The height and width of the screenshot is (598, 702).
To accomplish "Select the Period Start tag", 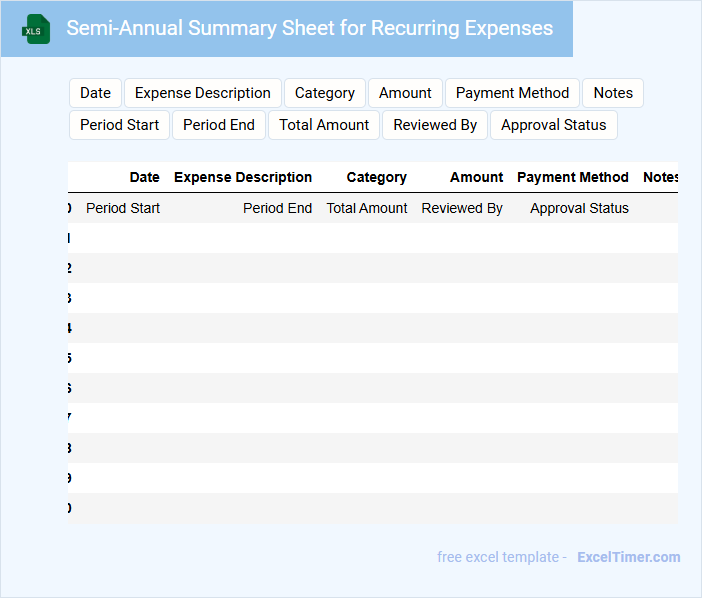I will [x=120, y=125].
